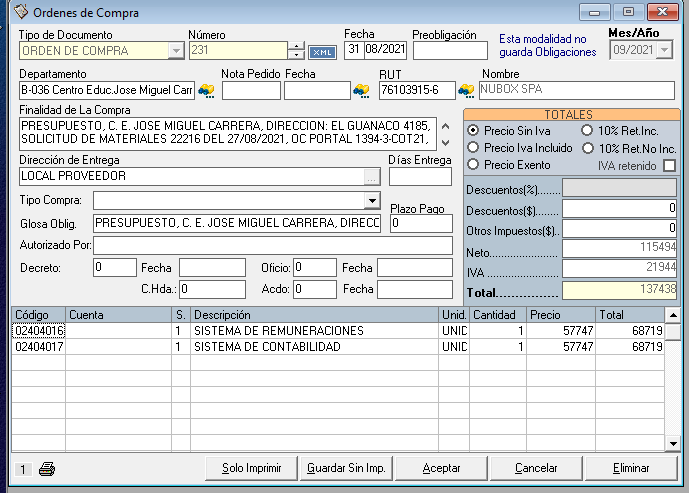Click the Descuentos($) field
This screenshot has width=689, height=493.
620,208
